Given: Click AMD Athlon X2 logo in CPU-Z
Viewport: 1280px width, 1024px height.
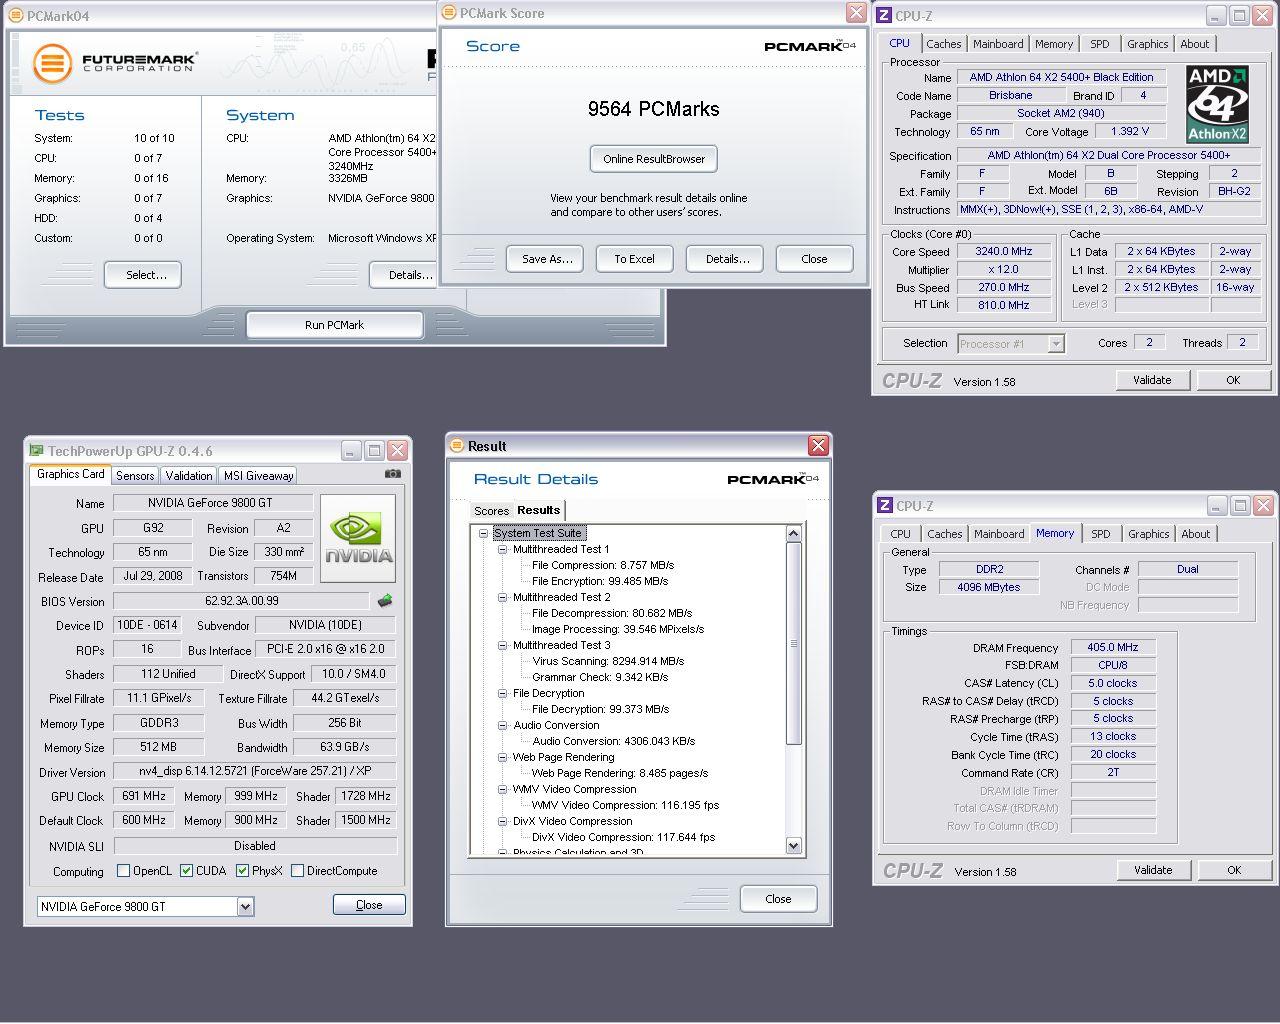Looking at the screenshot, I should point(1217,104).
